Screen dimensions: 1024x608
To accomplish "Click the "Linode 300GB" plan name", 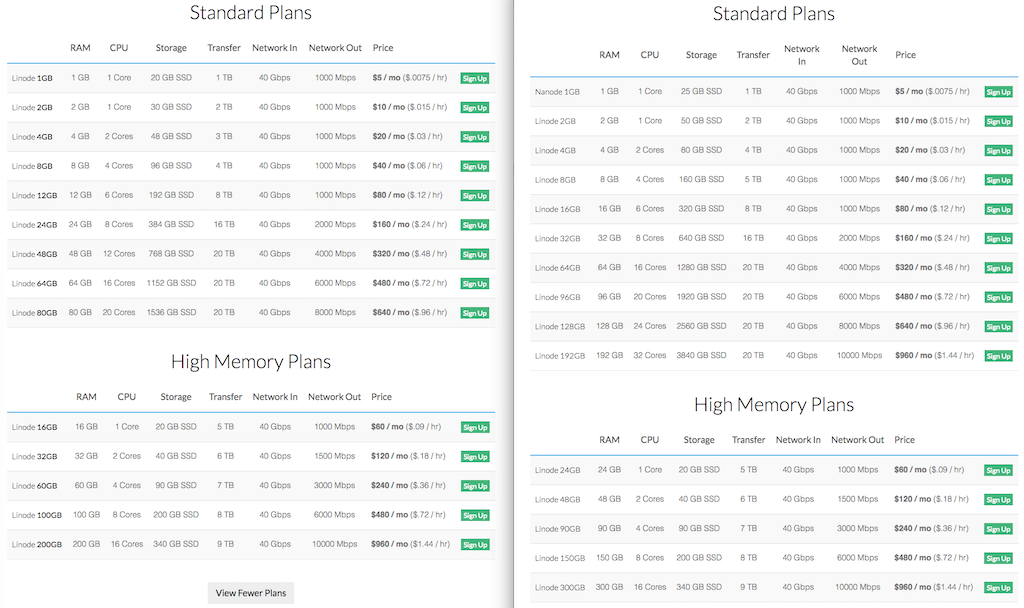I will coord(560,588).
